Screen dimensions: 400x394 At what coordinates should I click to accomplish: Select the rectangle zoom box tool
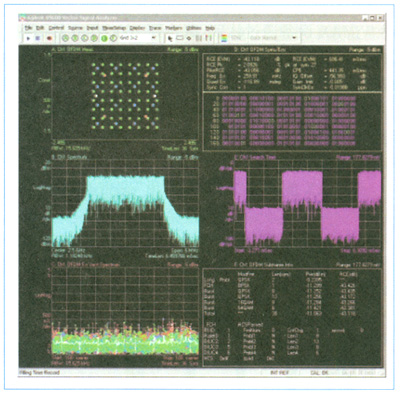coord(180,38)
